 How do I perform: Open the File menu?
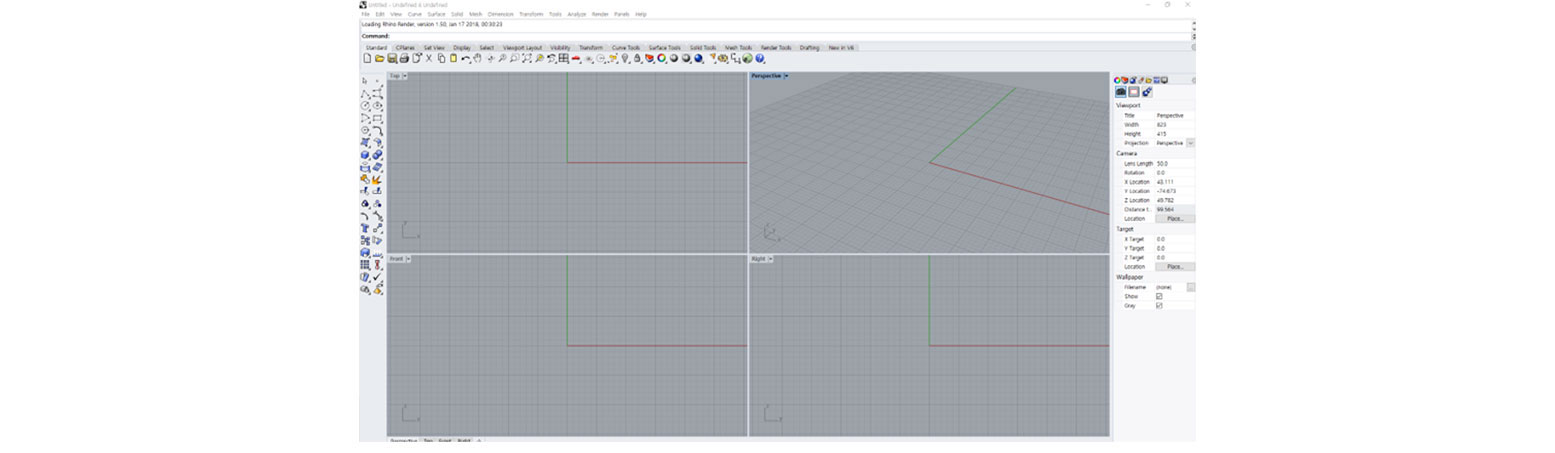(x=365, y=14)
